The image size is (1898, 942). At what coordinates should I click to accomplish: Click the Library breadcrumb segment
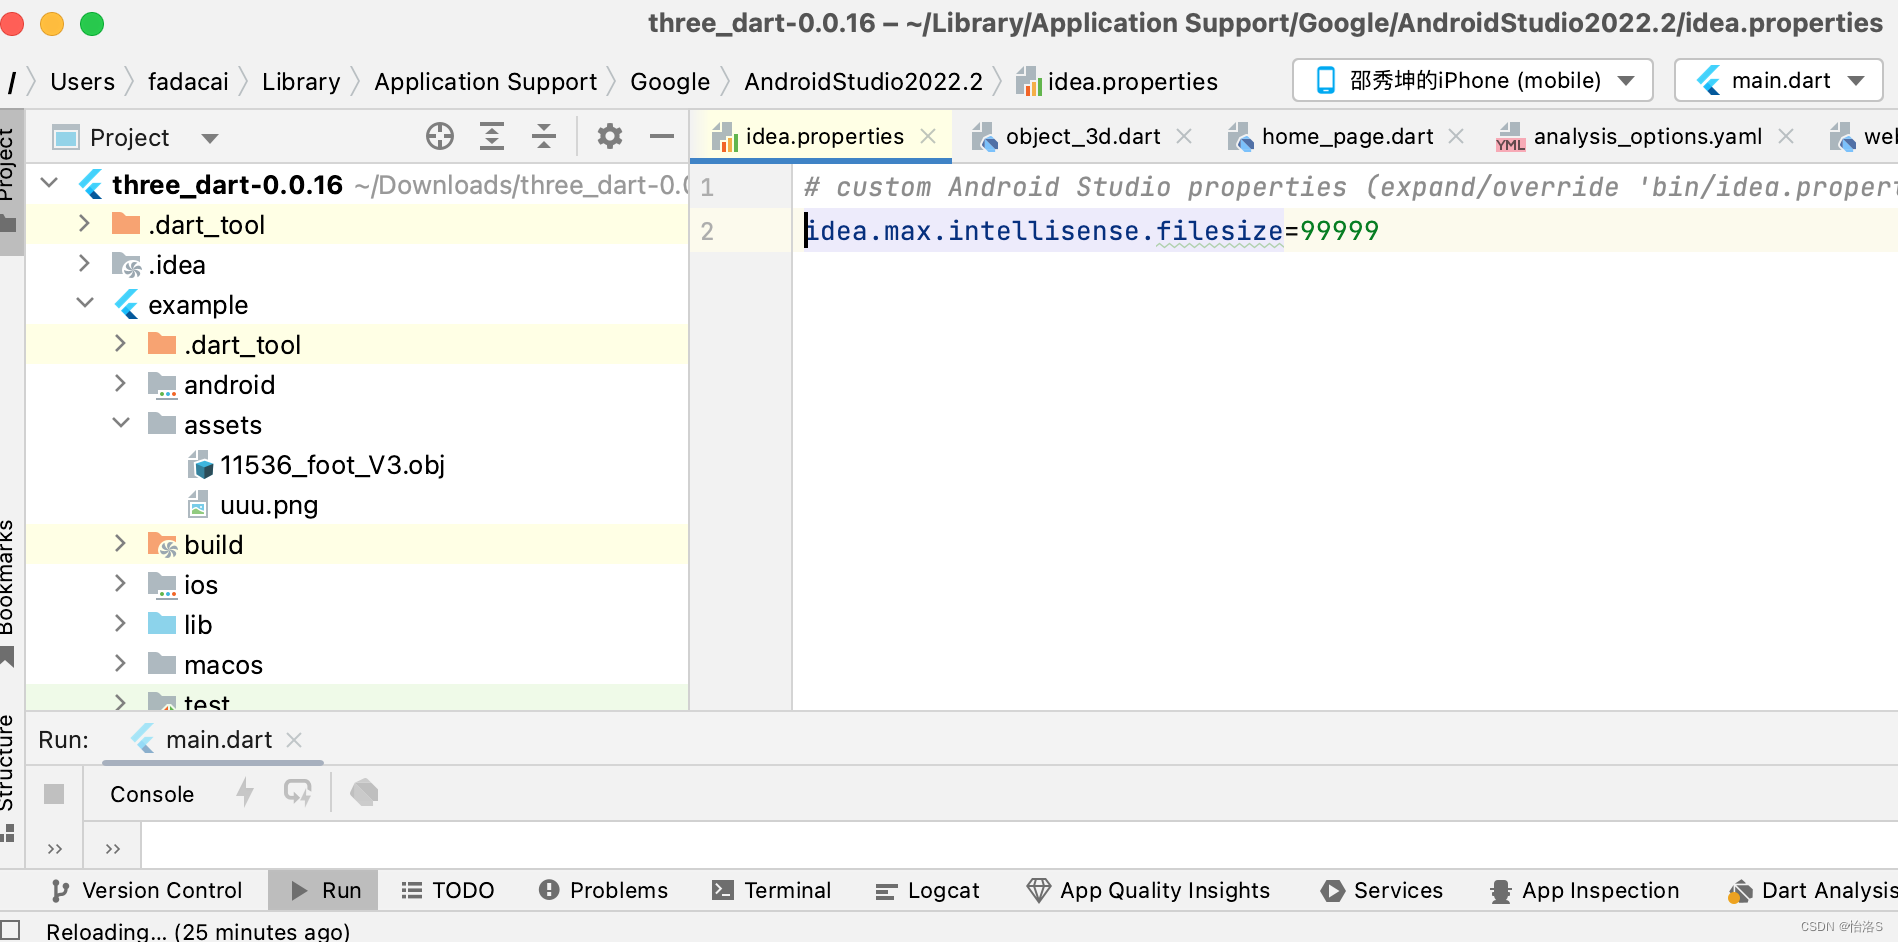[x=301, y=81]
